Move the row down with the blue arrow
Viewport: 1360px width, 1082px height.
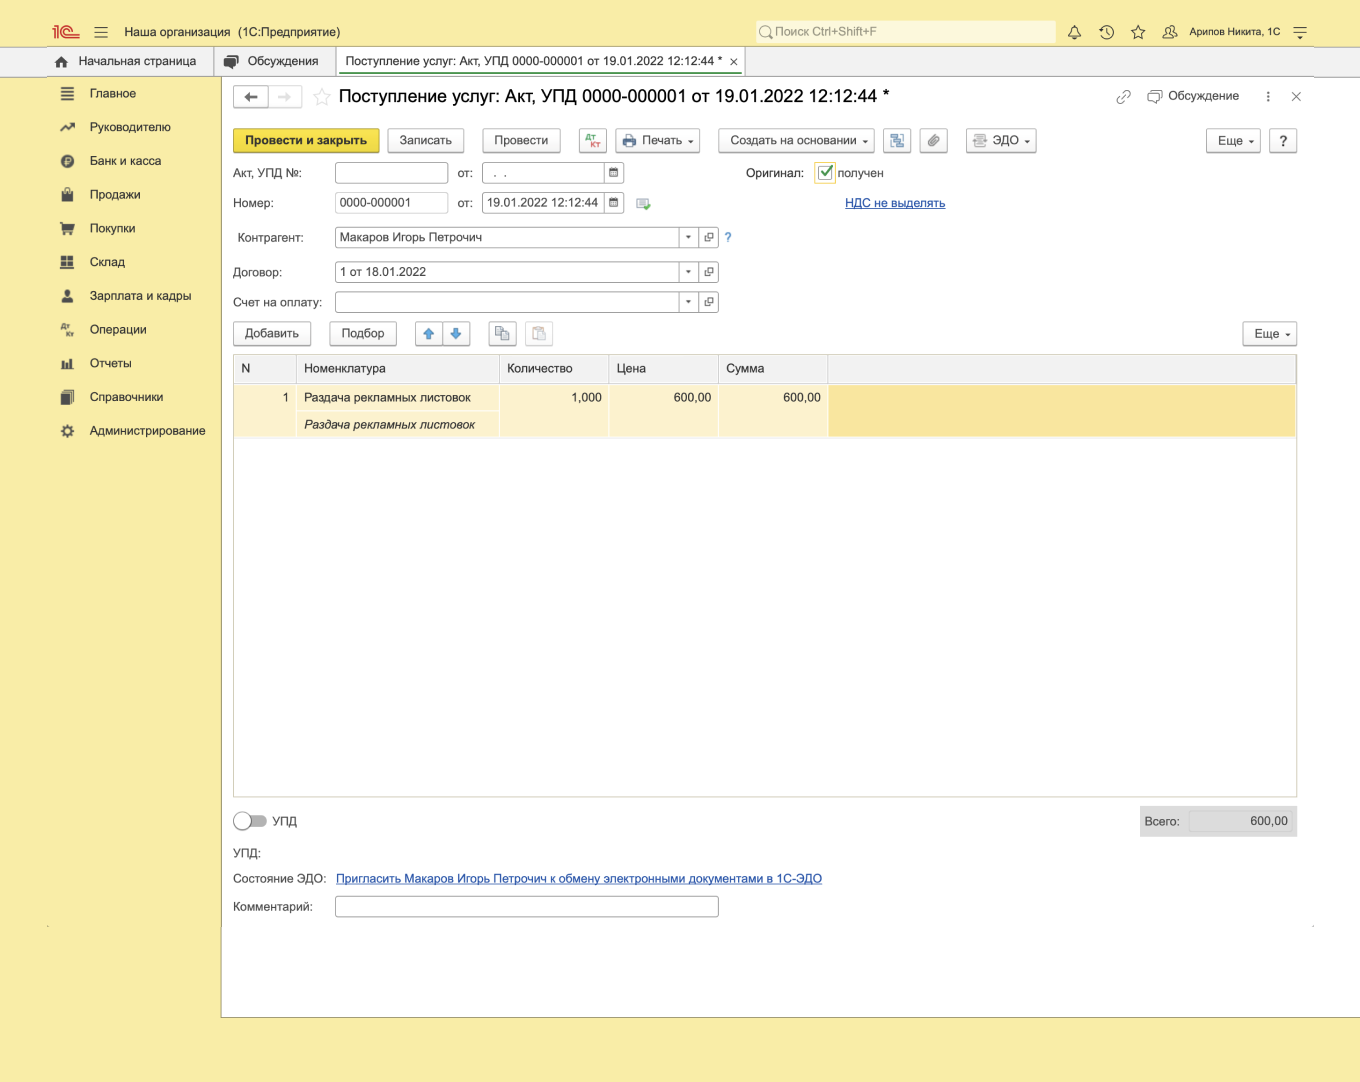(x=456, y=334)
